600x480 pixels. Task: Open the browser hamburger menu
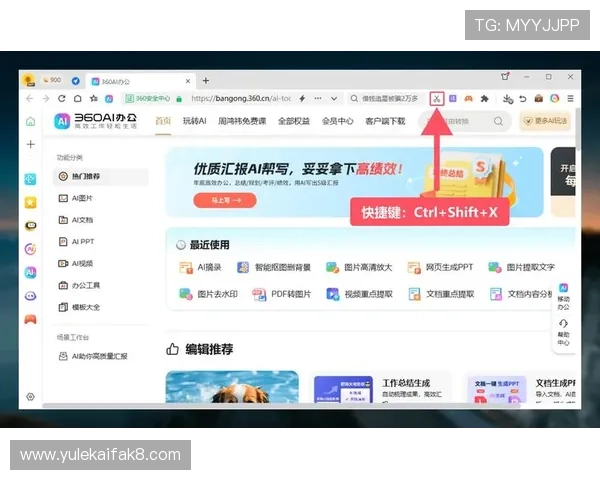(570, 98)
